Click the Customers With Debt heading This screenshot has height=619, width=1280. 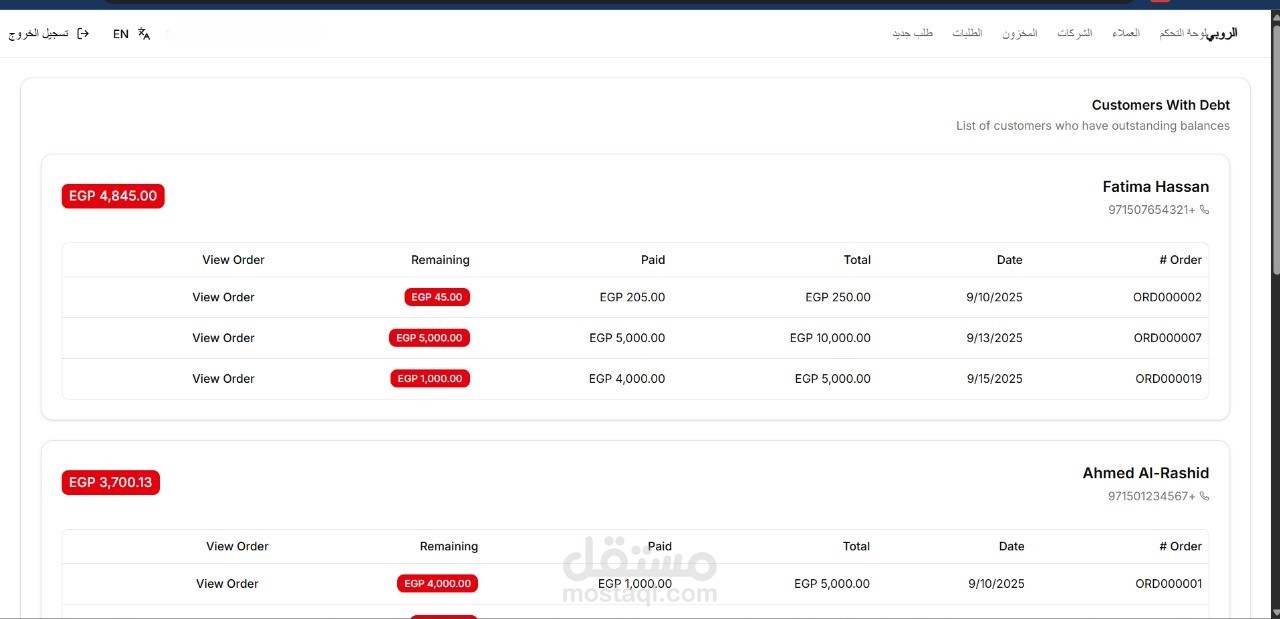[x=1161, y=105]
